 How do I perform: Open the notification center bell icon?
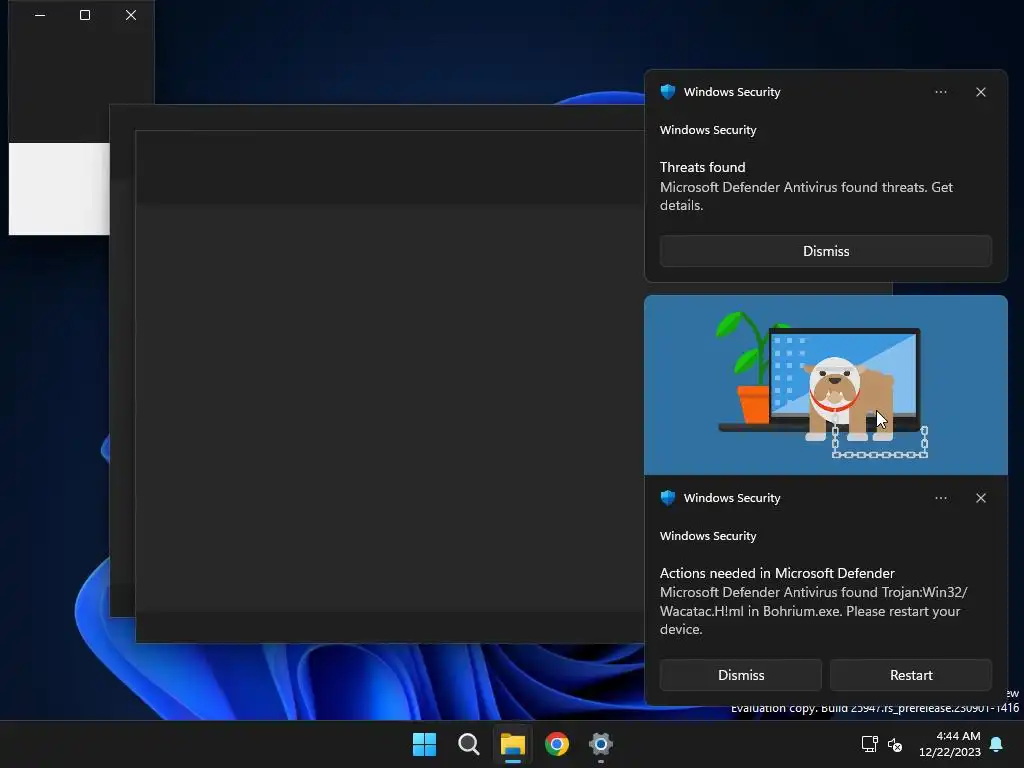(997, 744)
